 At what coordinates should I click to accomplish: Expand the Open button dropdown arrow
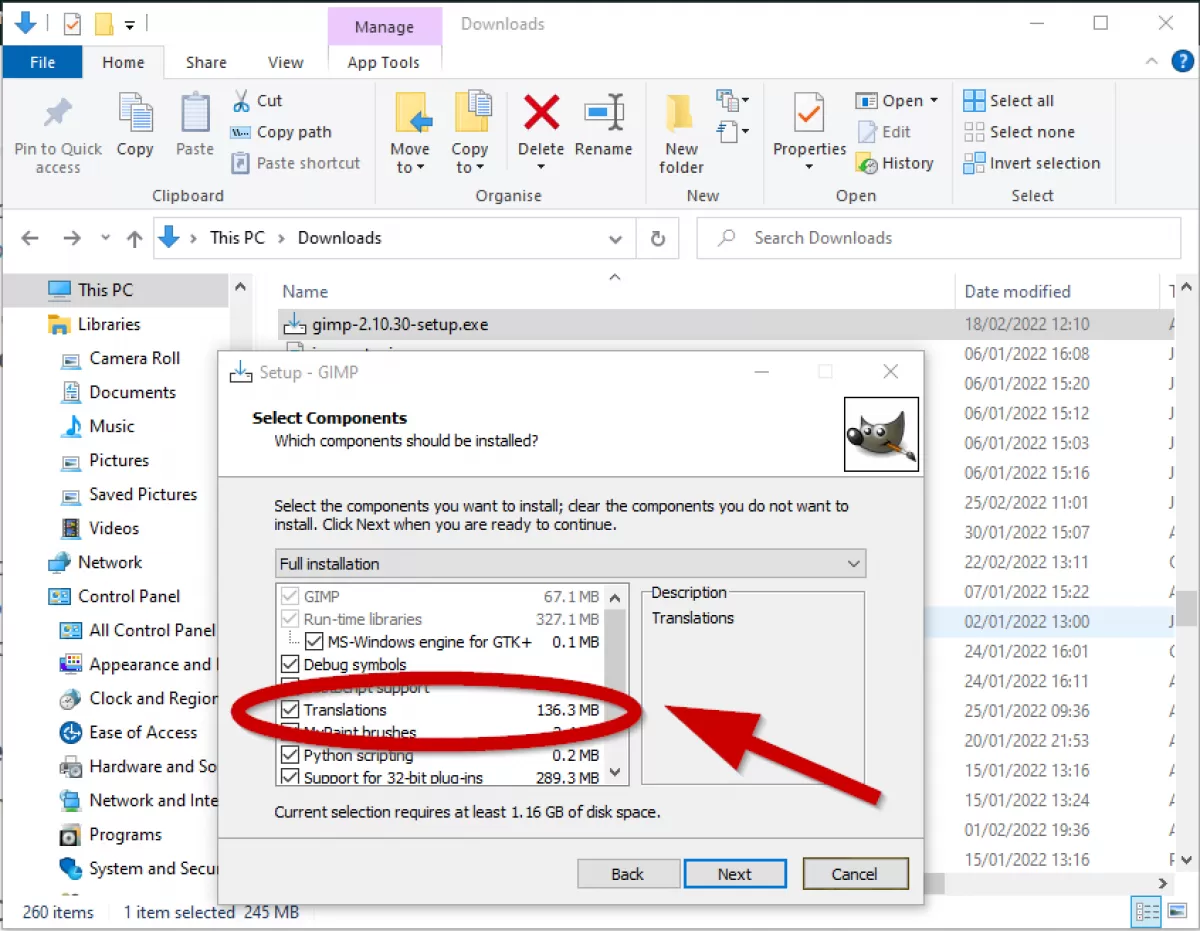coord(934,101)
